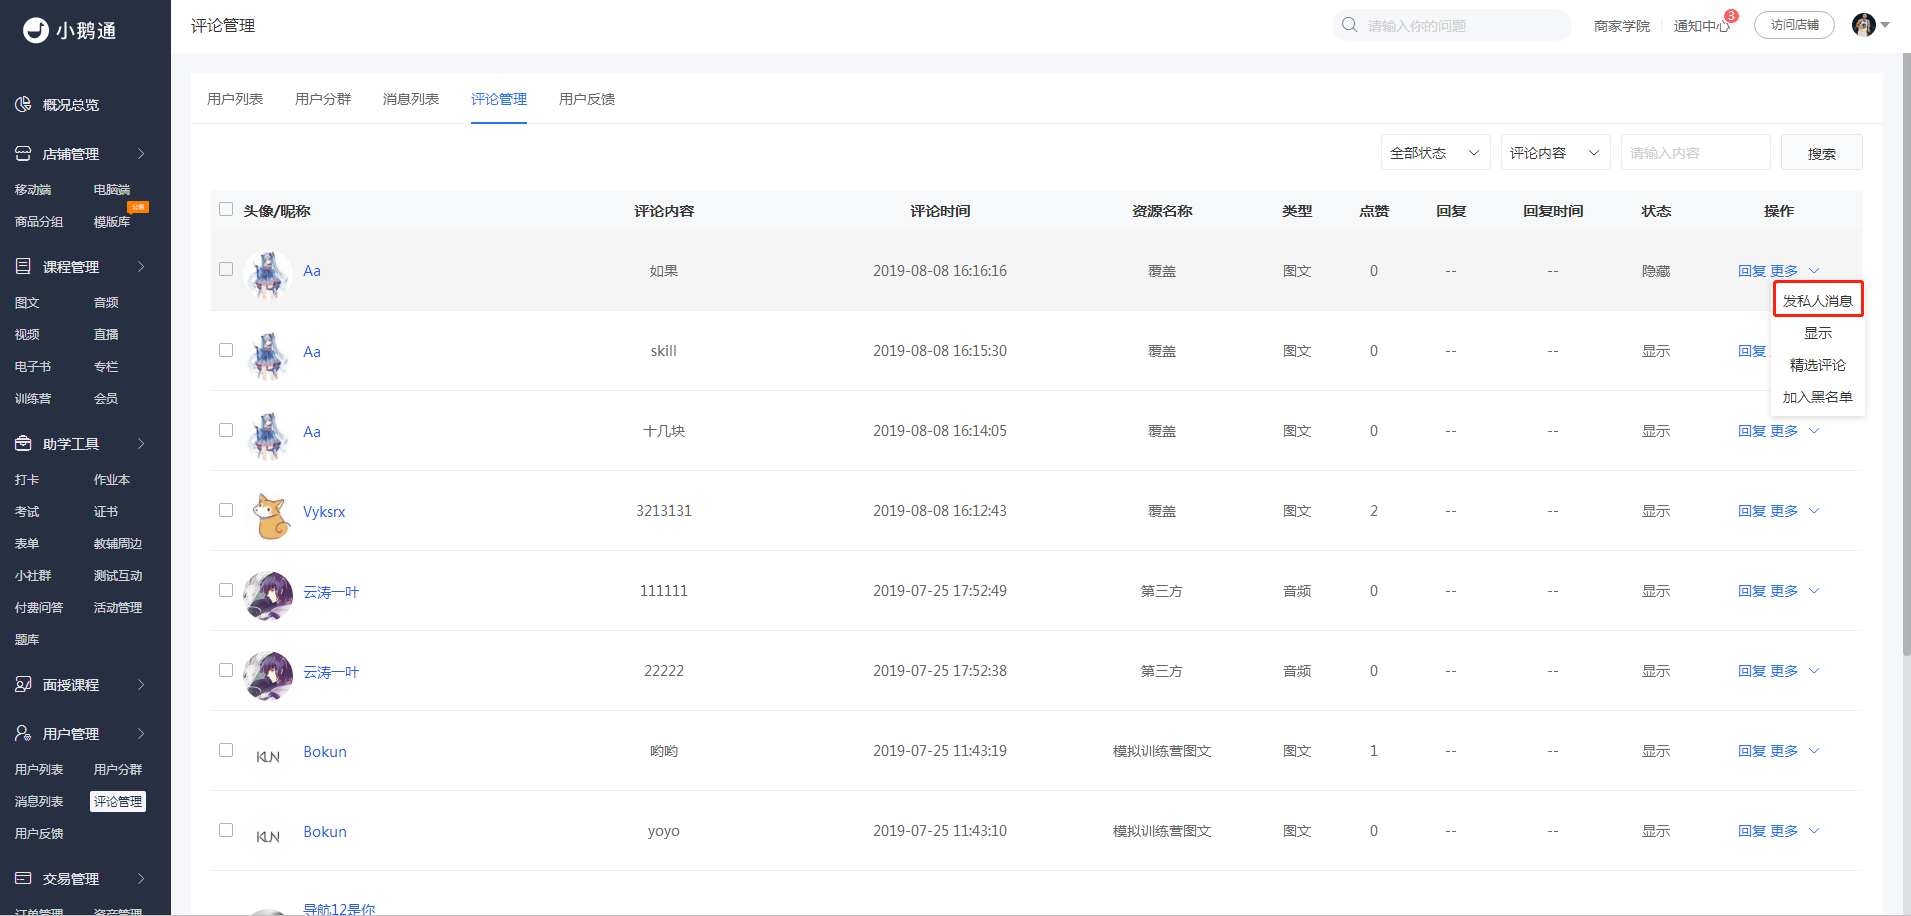This screenshot has width=1911, height=916.
Task: Check the row with comment skill
Action: [x=226, y=350]
